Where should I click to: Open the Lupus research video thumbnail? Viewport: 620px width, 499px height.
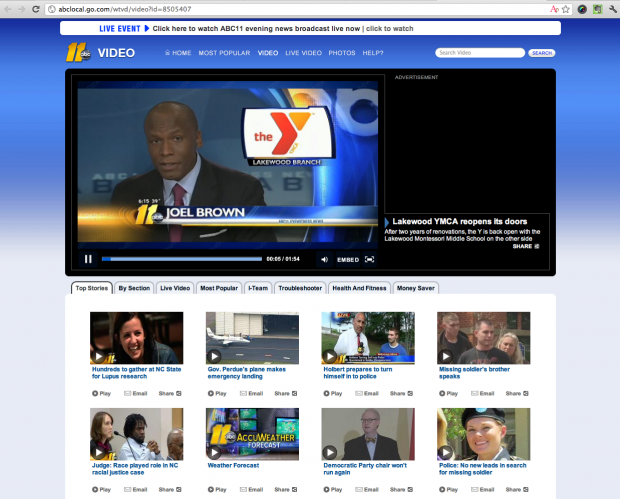136,338
